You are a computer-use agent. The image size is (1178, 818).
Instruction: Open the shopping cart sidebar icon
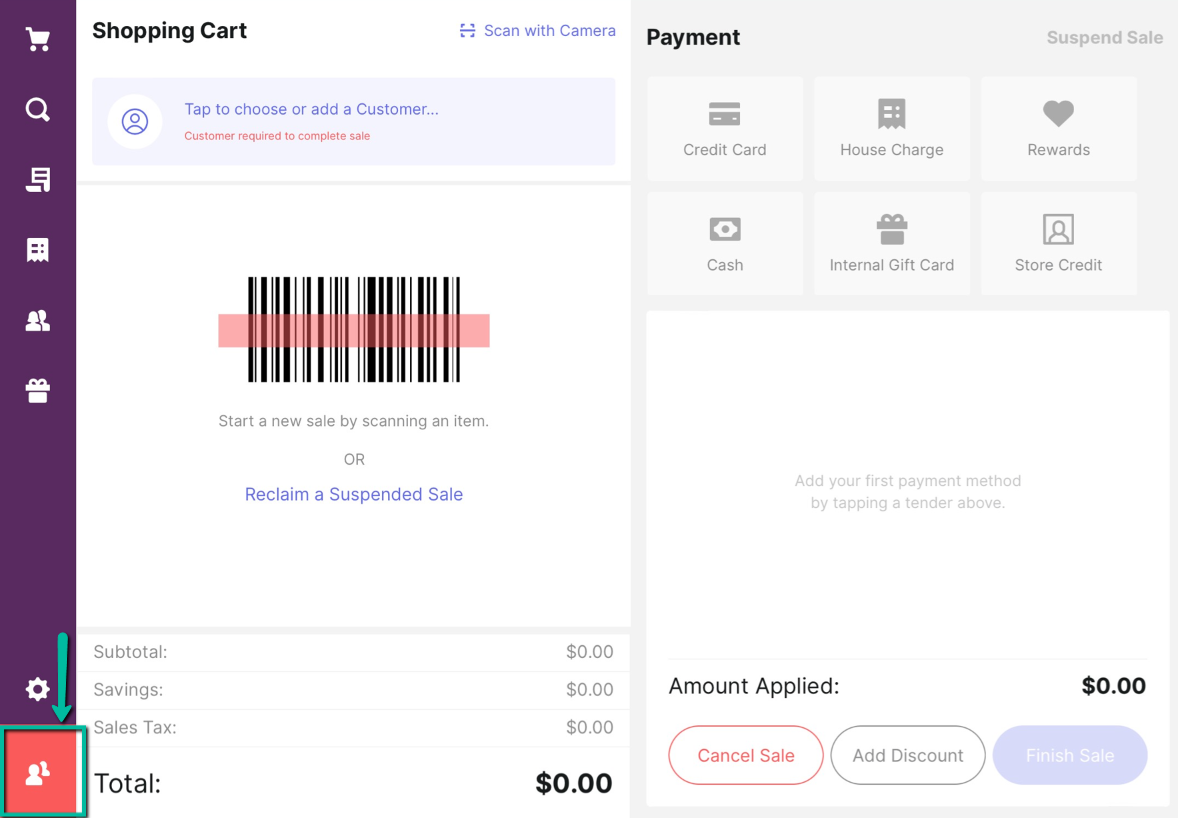tap(38, 39)
